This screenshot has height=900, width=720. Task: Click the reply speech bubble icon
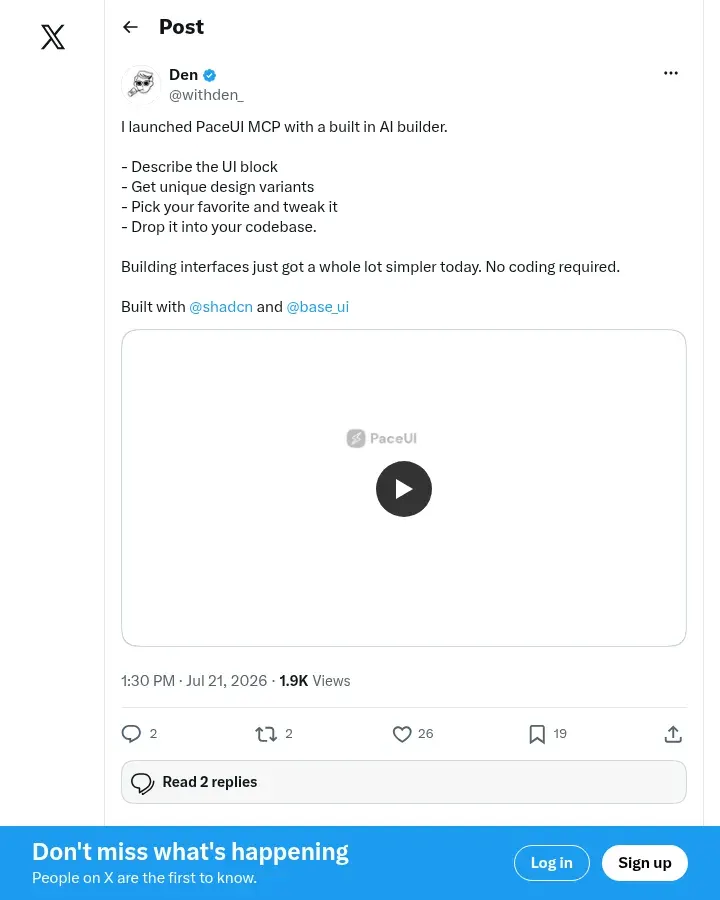(x=131, y=734)
